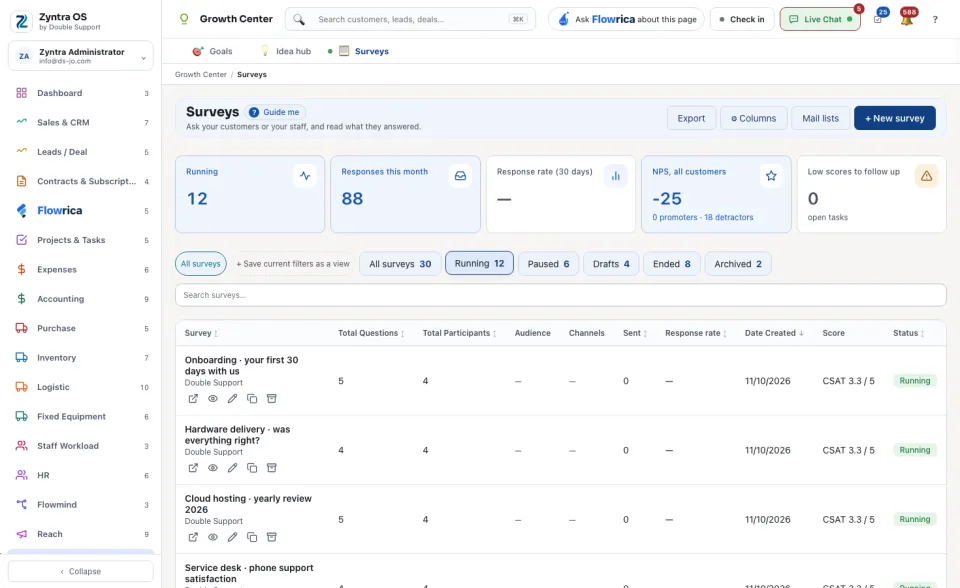The image size is (960, 588).
Task: Click the help question mark icon
Action: click(x=935, y=20)
